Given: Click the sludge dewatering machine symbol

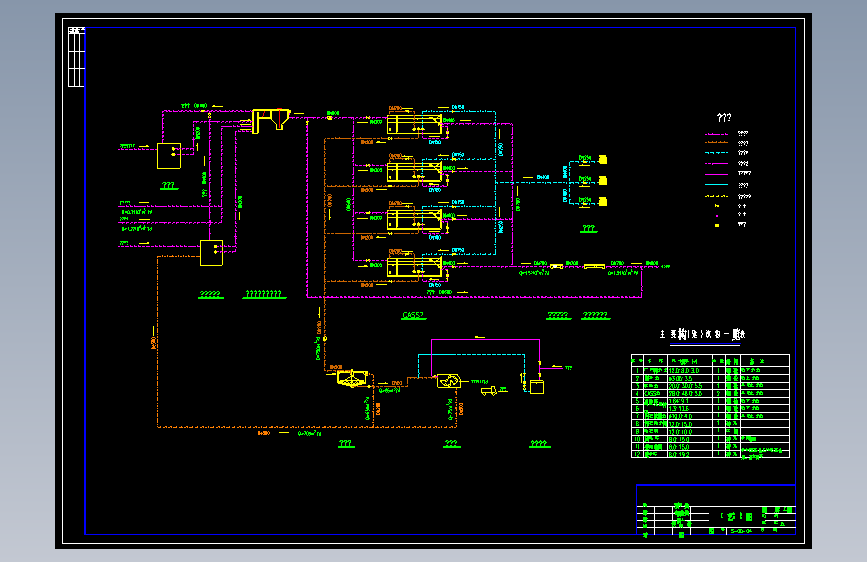Looking at the screenshot, I should (448, 381).
